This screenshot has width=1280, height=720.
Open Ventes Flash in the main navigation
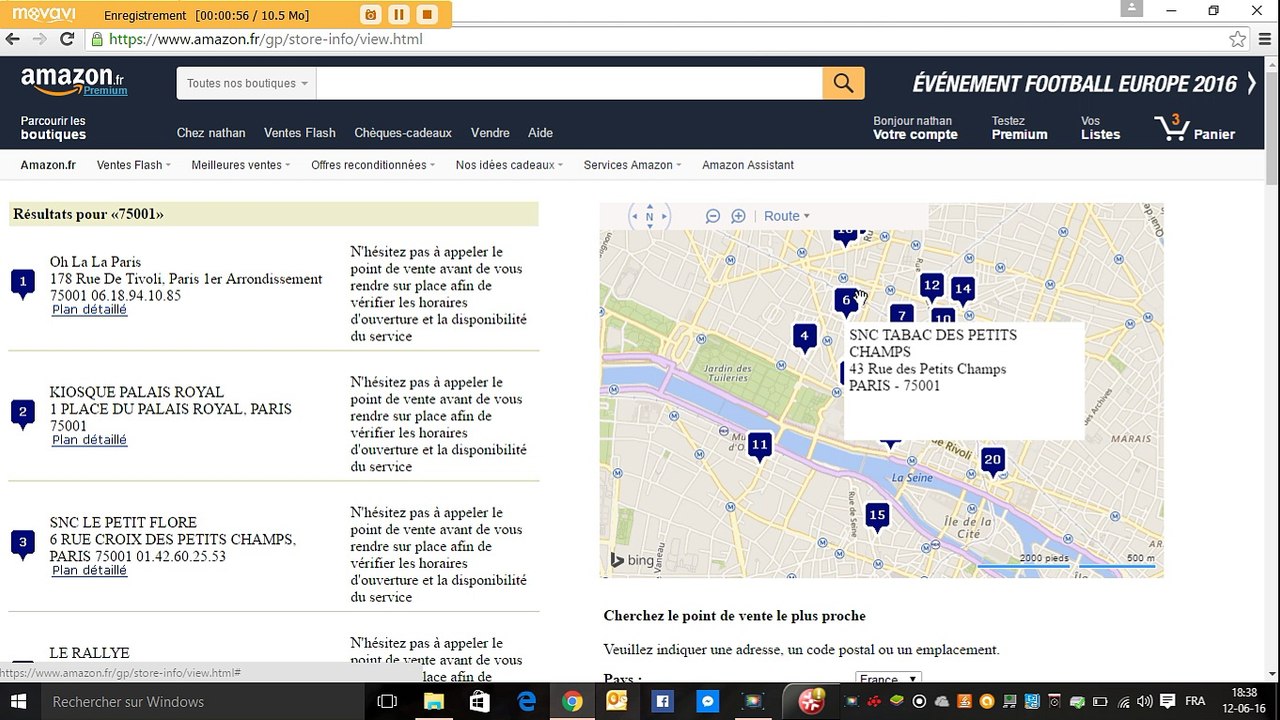(300, 133)
